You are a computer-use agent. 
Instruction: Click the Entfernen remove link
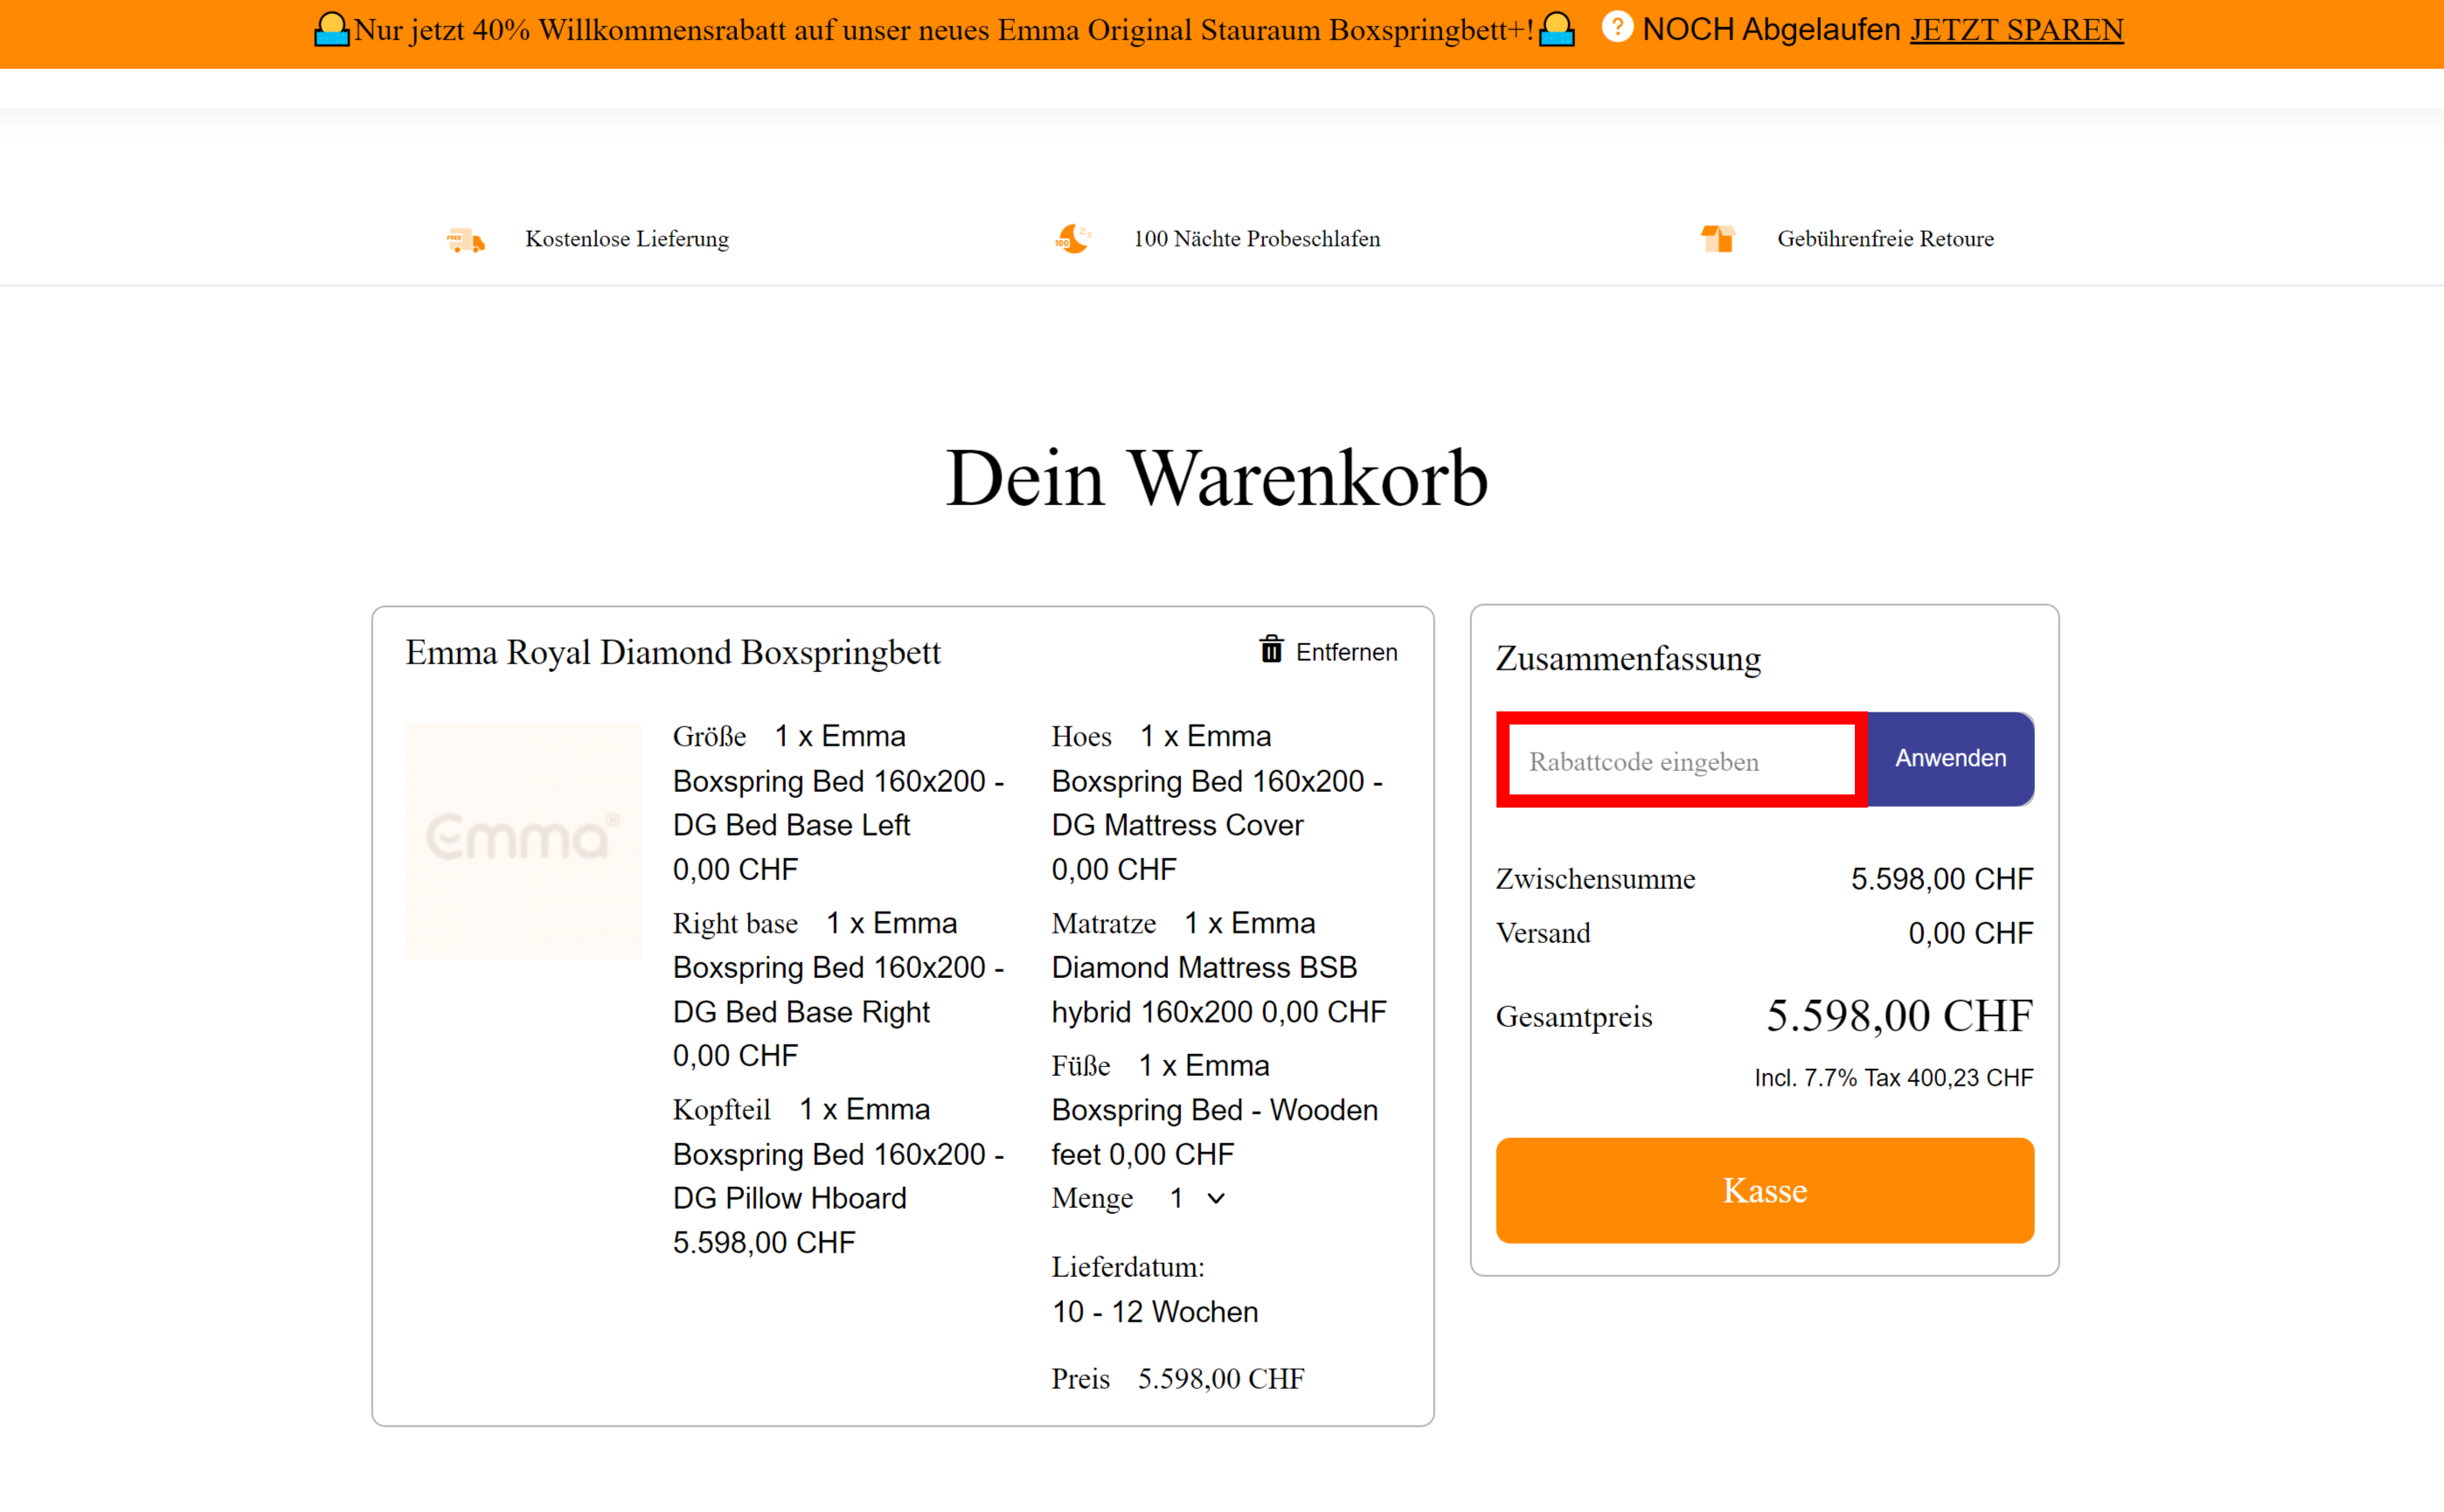(x=1346, y=652)
